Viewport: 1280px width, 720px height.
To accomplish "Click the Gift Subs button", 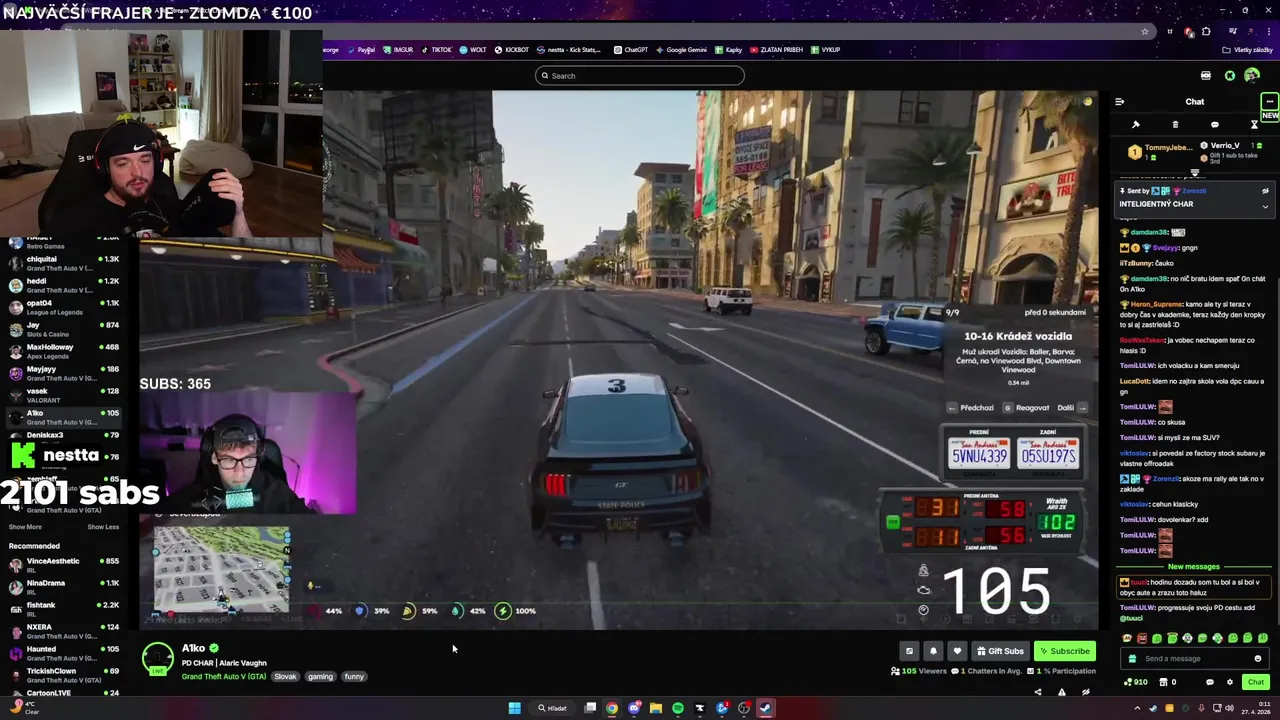I will point(999,651).
